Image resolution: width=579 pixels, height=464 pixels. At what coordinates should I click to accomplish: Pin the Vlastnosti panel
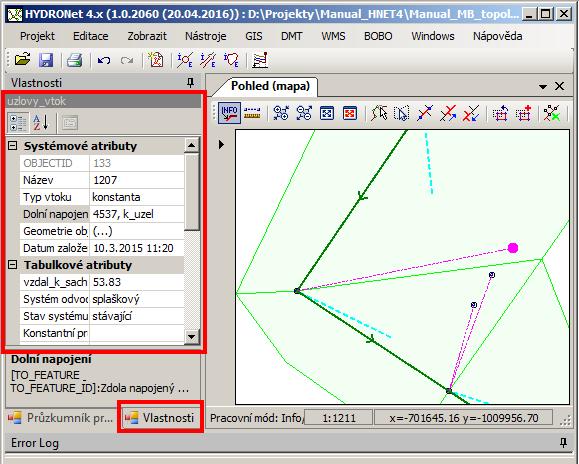click(x=191, y=83)
